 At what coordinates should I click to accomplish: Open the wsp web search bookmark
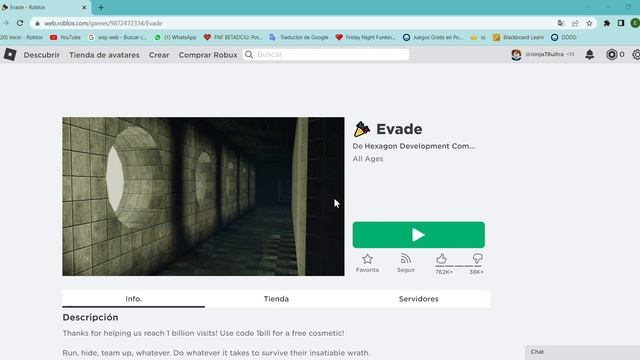point(117,37)
